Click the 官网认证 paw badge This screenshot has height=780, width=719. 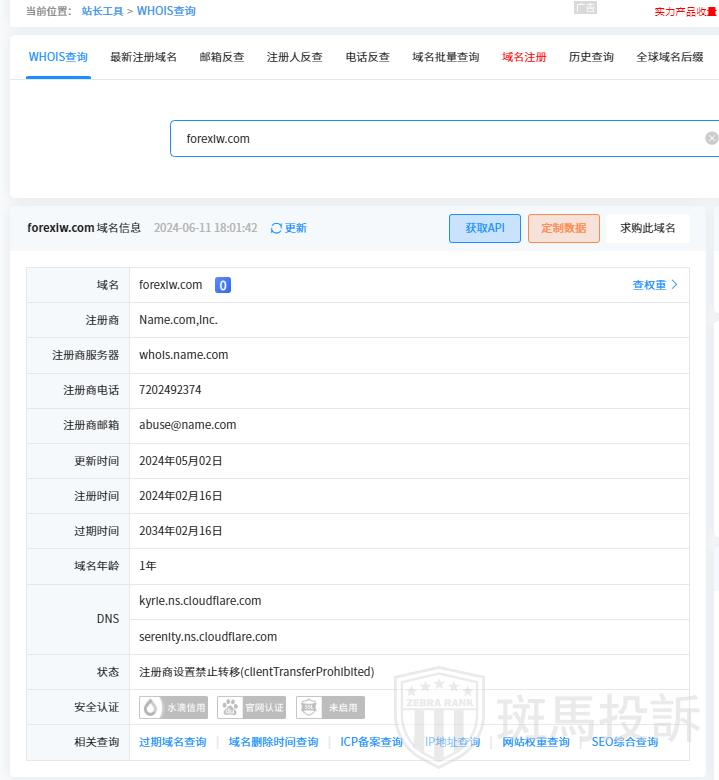coord(252,707)
